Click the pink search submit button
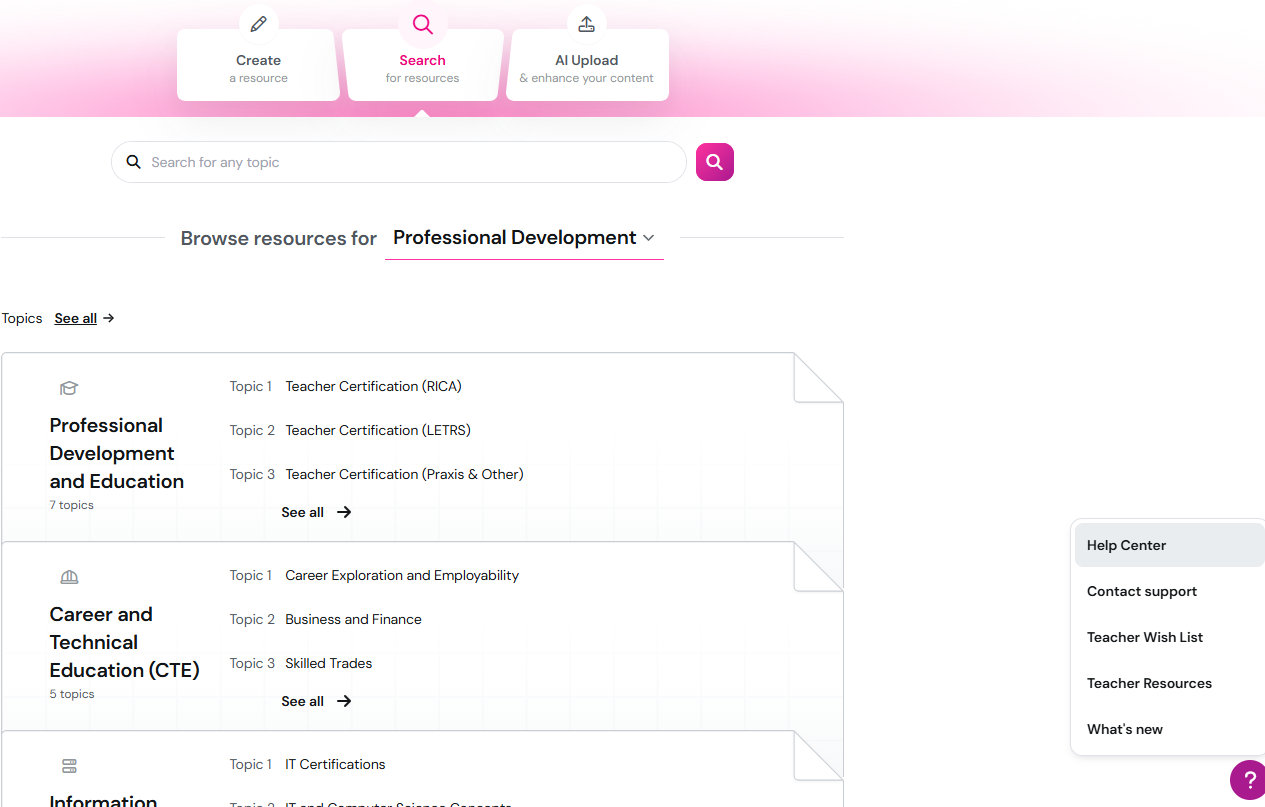 [x=715, y=162]
